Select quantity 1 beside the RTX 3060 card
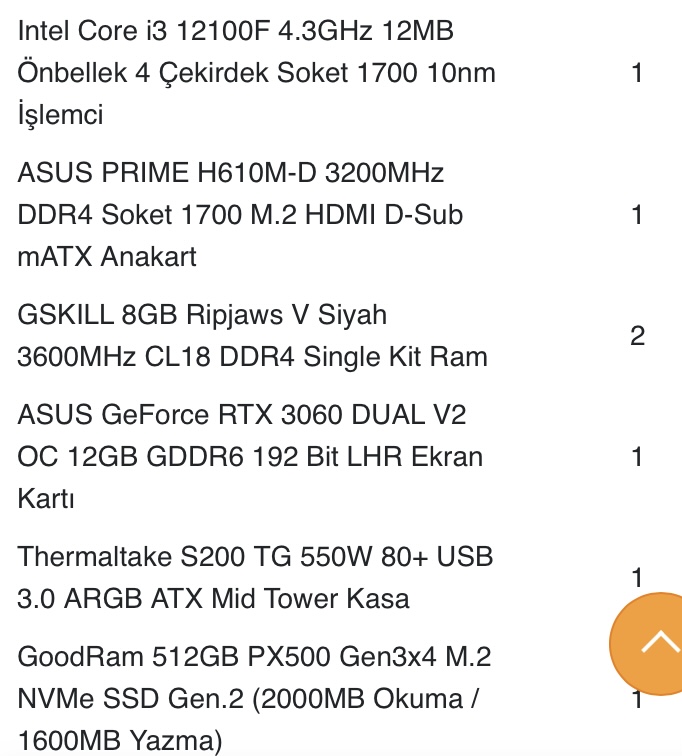Screen dimensions: 682x756 637,457
